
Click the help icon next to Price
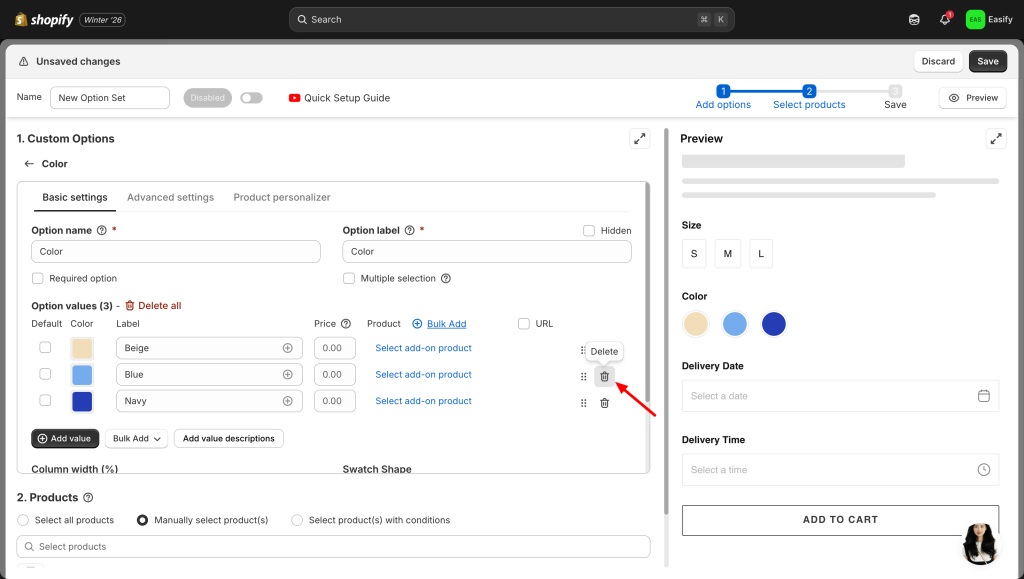[x=346, y=324]
